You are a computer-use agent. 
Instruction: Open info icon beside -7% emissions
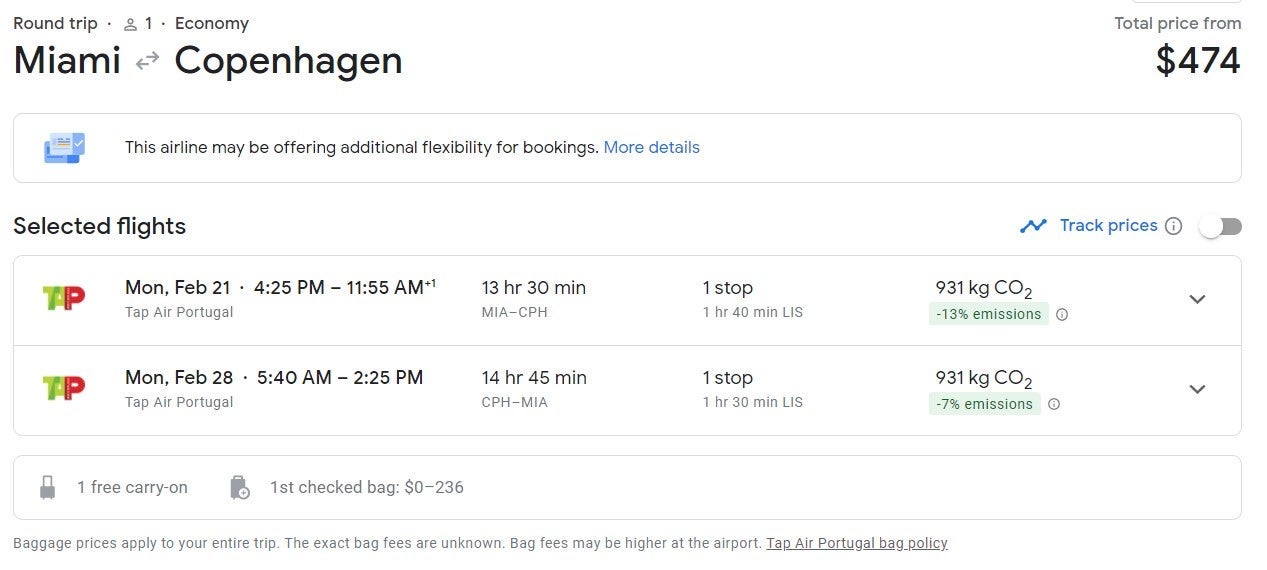point(1054,404)
